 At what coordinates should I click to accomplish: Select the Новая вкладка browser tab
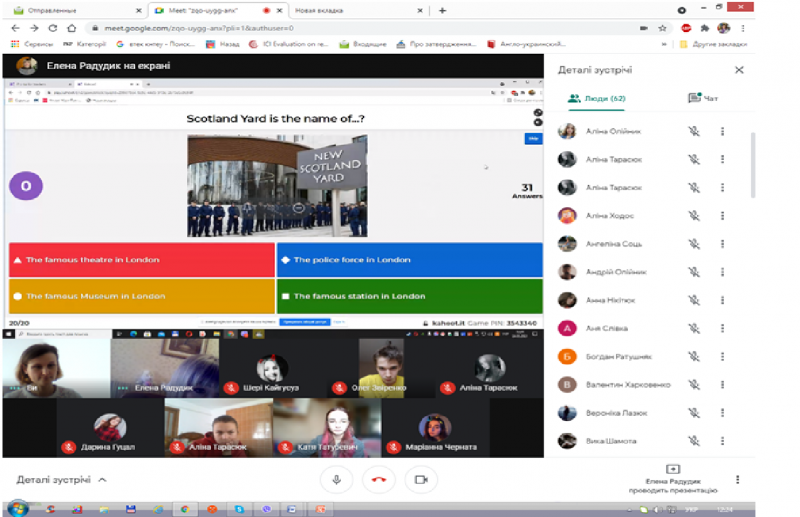[x=358, y=10]
